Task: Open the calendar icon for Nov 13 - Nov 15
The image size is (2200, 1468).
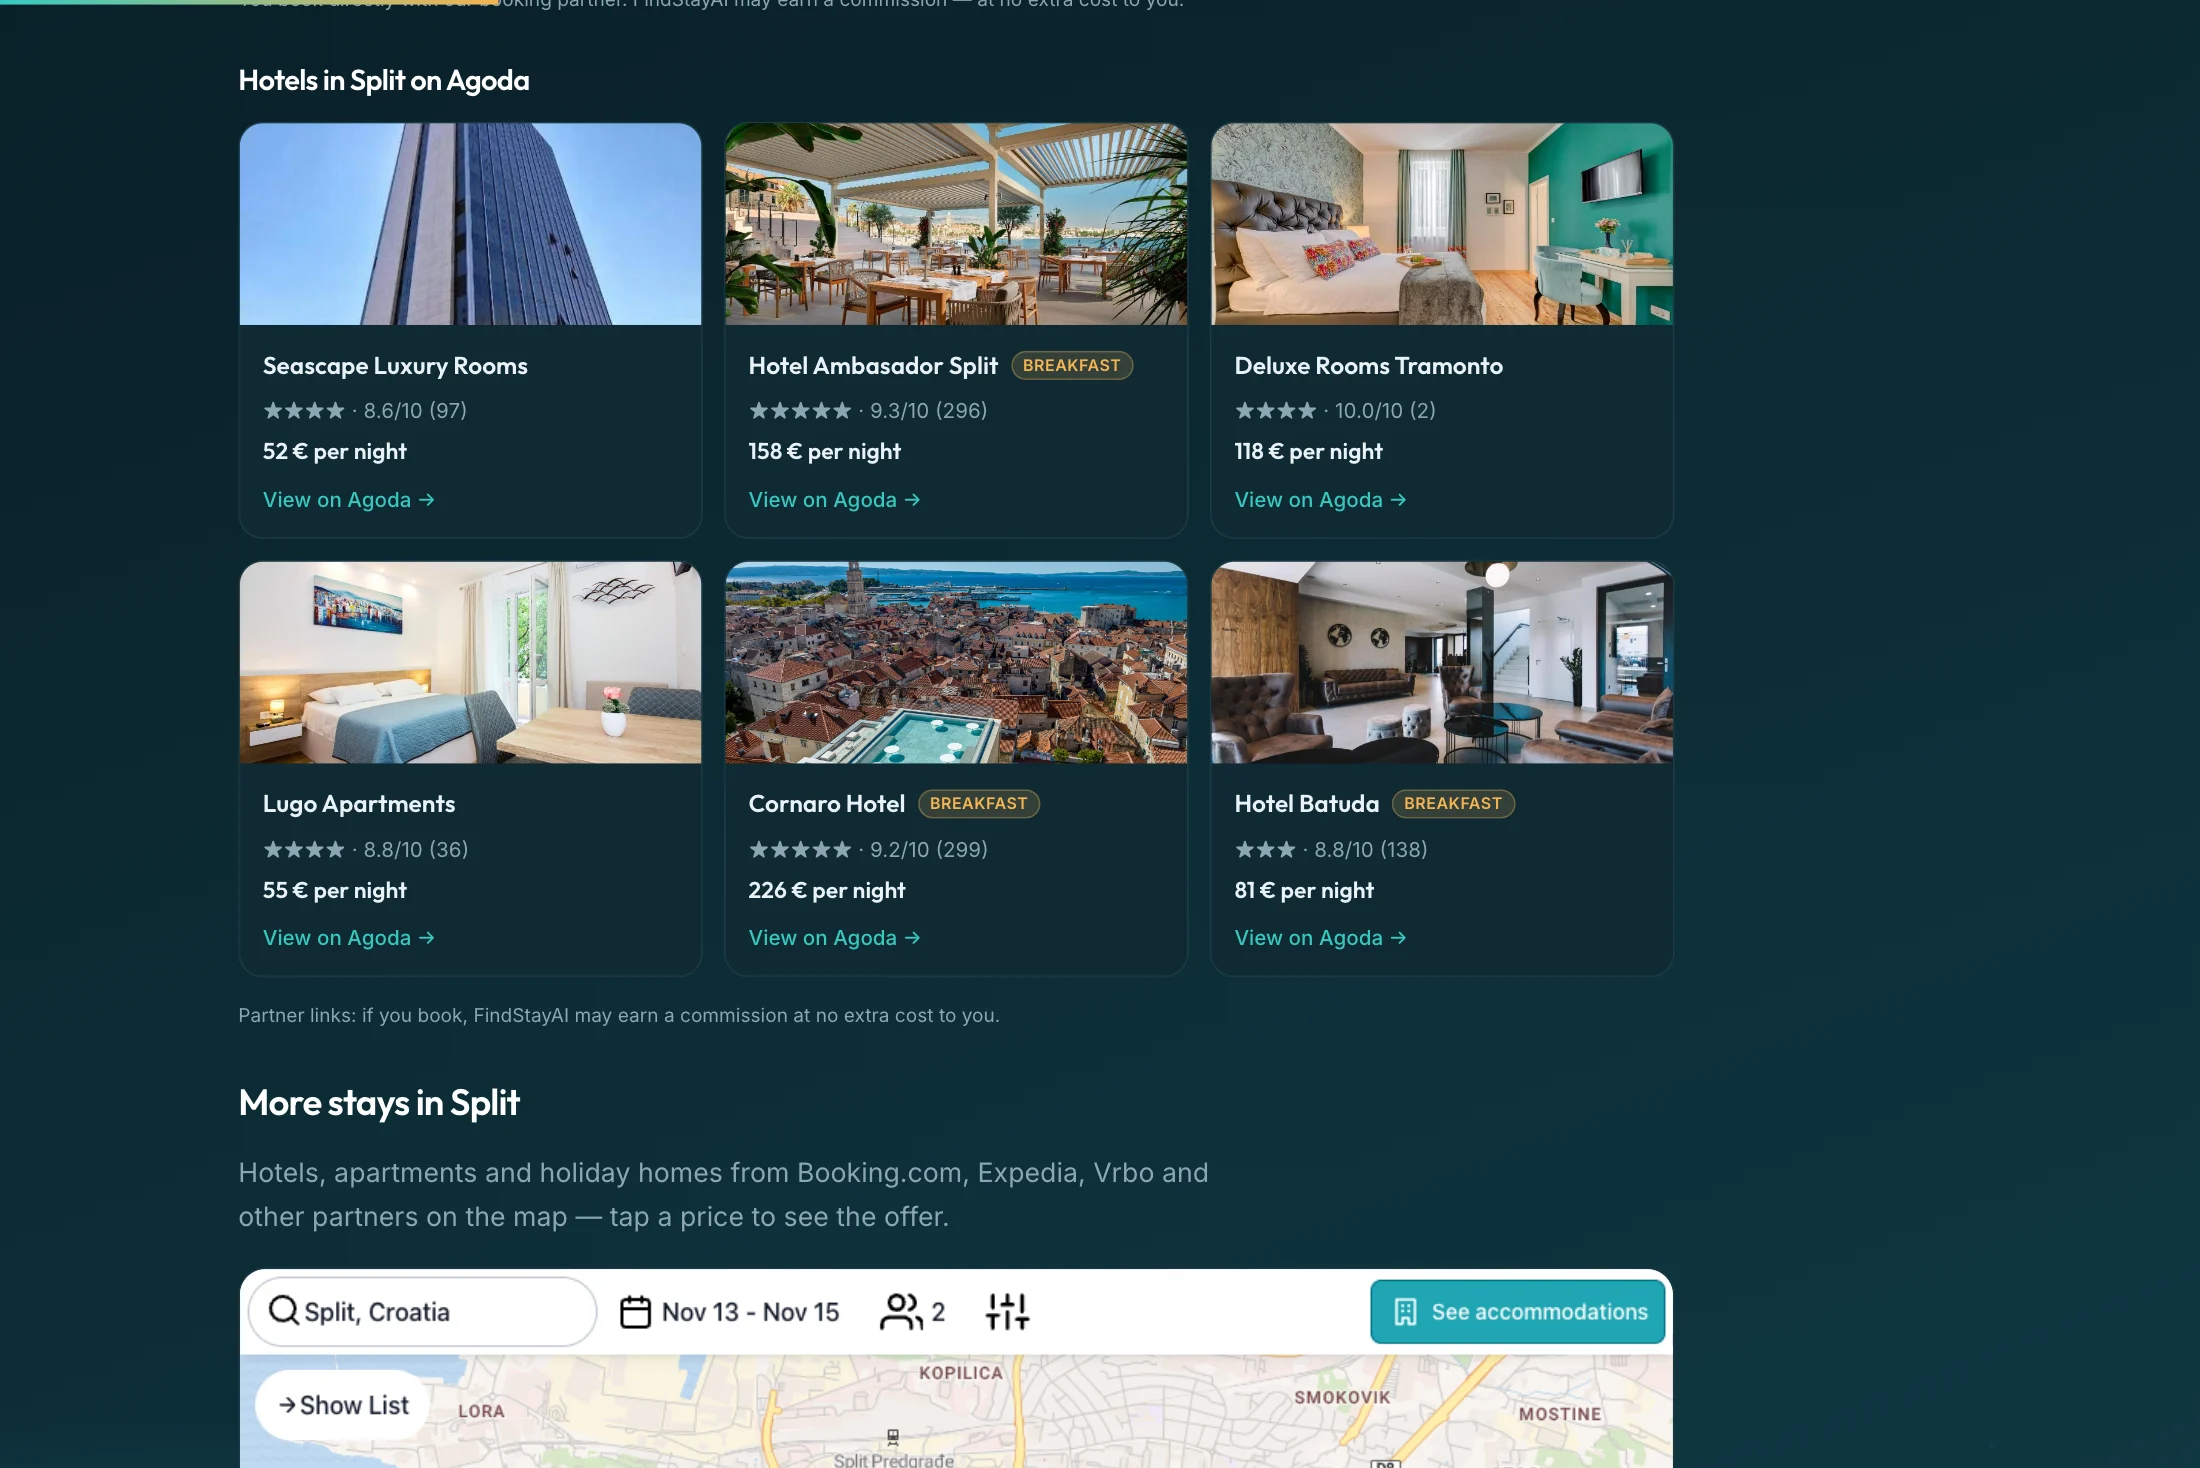Action: coord(635,1311)
